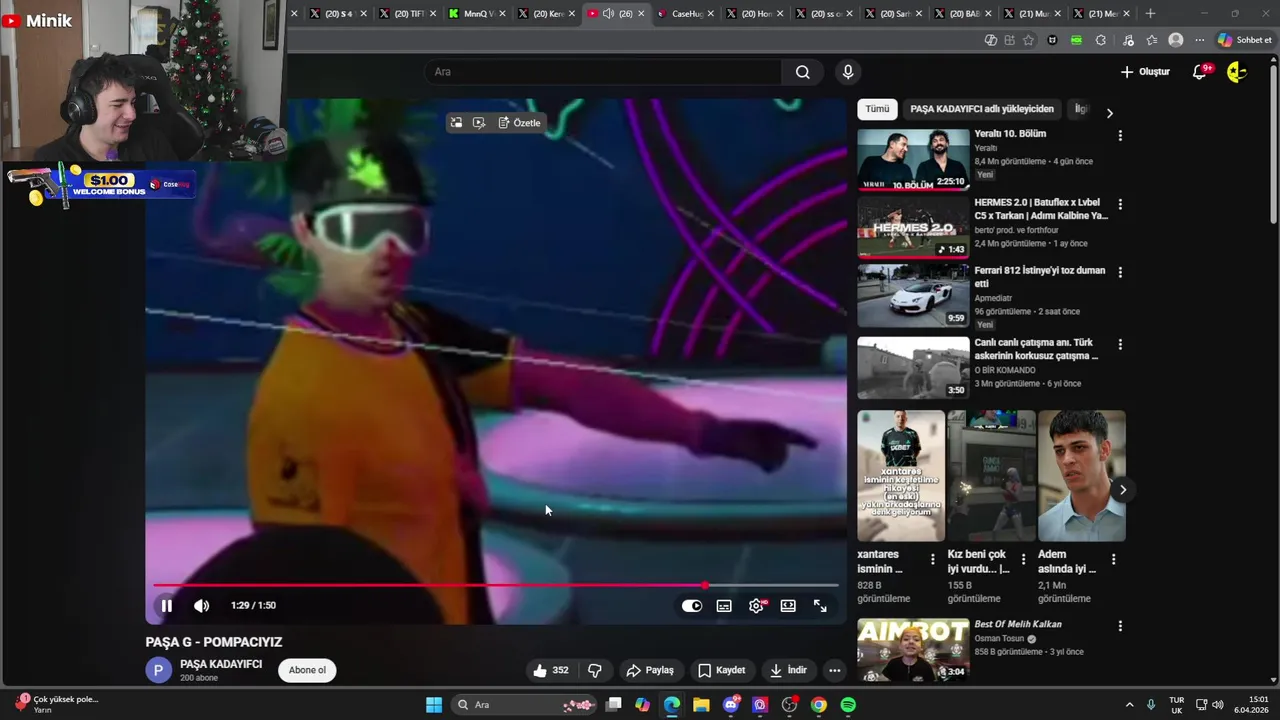Show next Shorts with the right arrow
Viewport: 1280px width, 720px height.
(1123, 490)
